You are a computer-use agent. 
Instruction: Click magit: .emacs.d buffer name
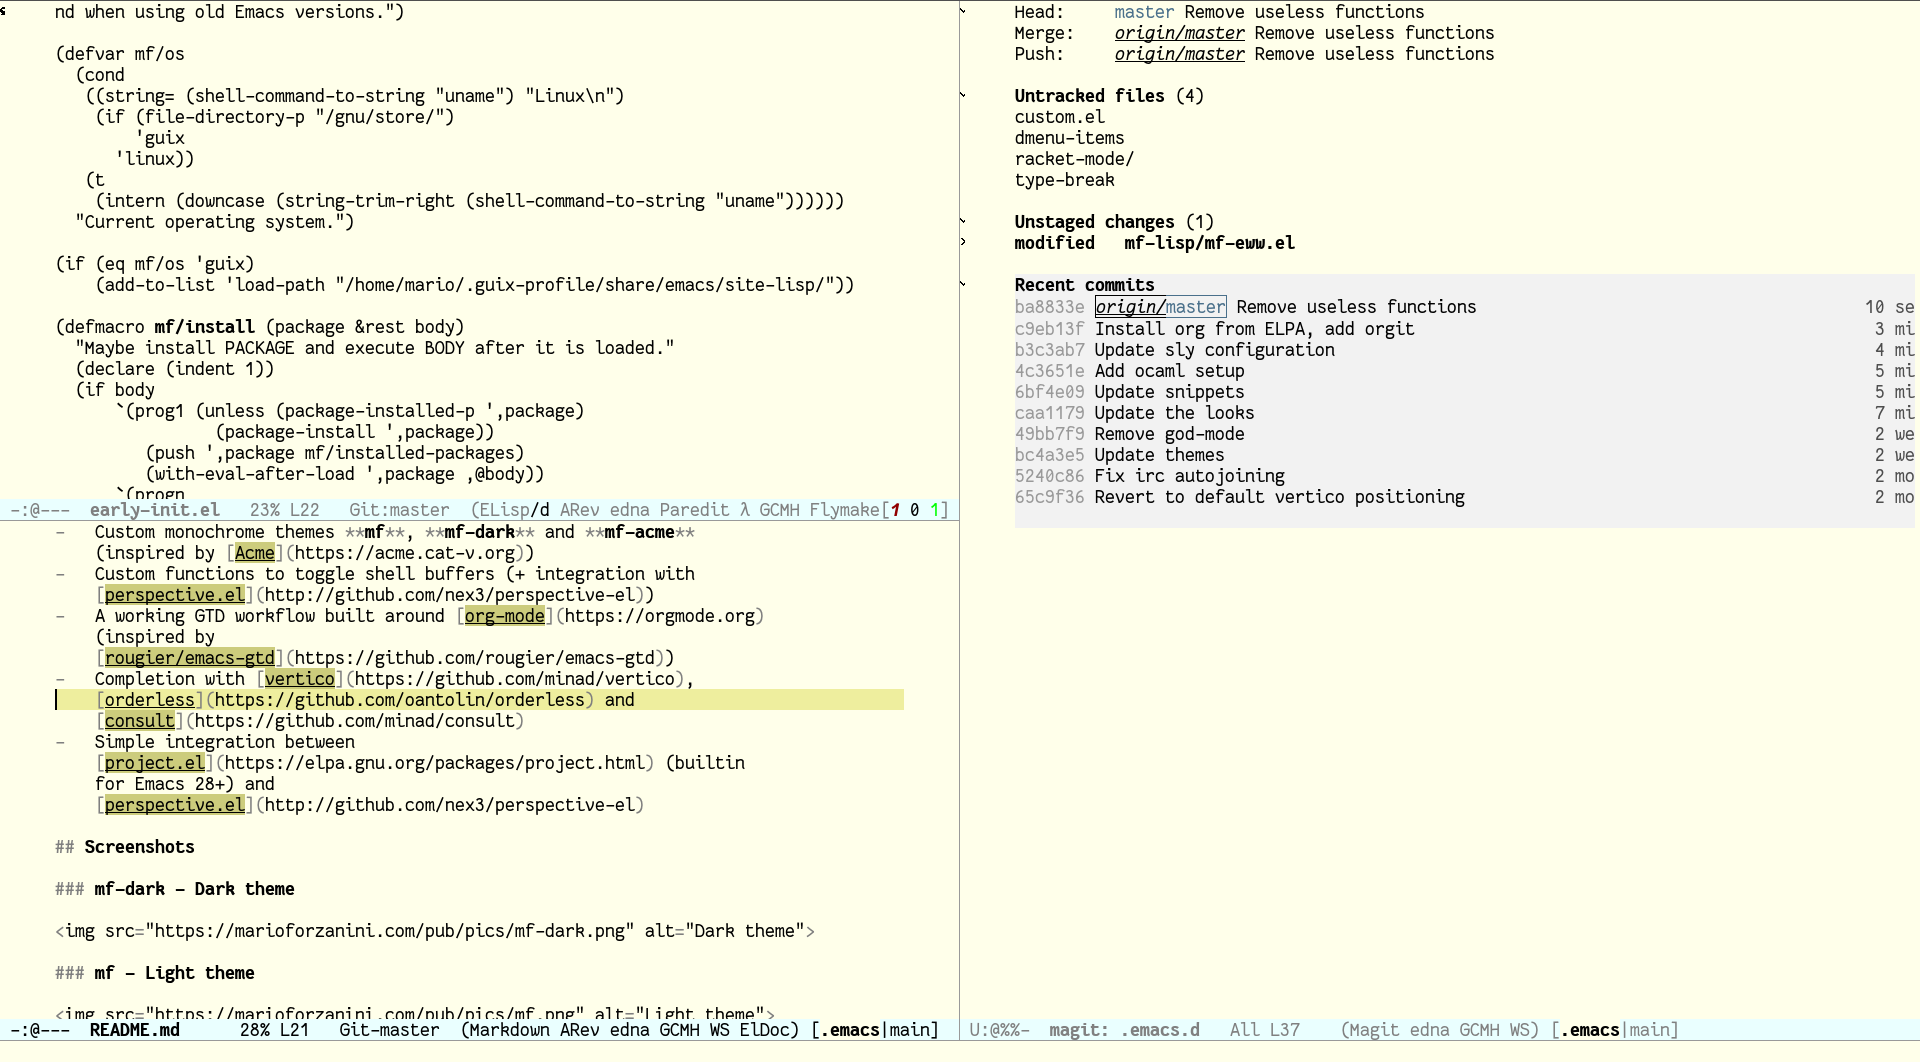coord(1124,1030)
